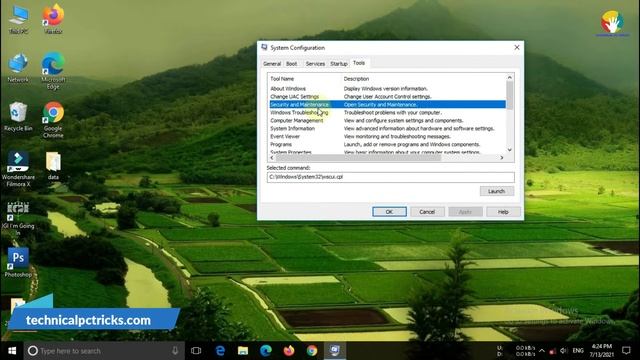Open Firefox from taskbar
This screenshot has height=360, width=640.
pyautogui.click(x=289, y=351)
